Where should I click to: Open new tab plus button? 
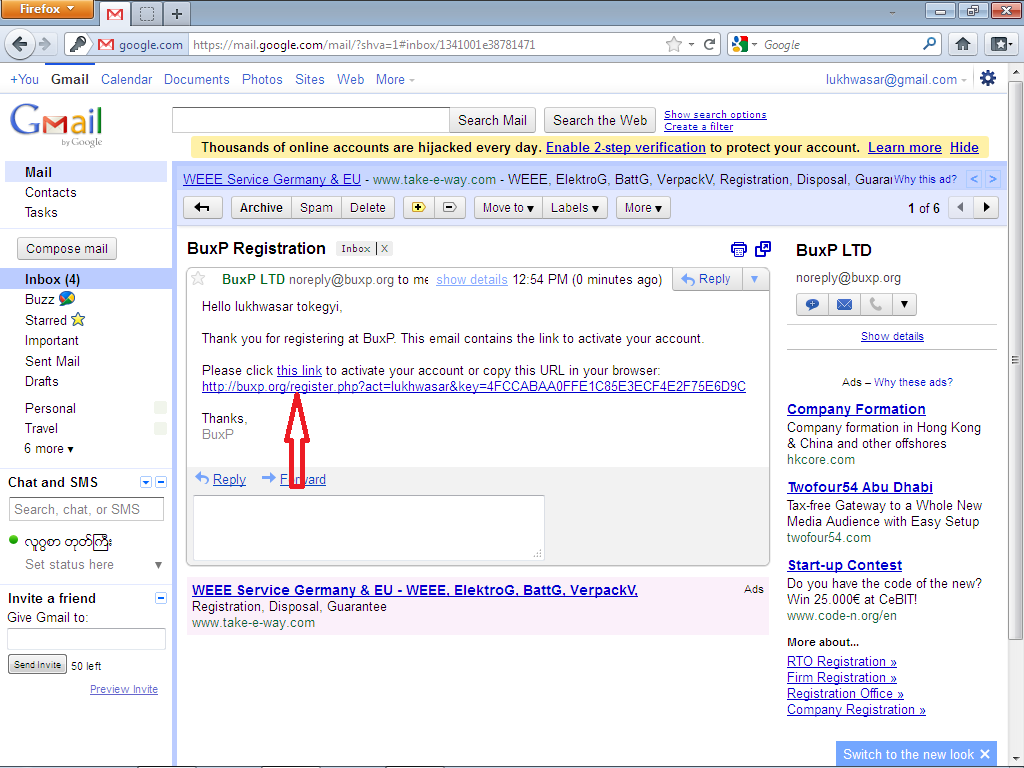[x=176, y=14]
